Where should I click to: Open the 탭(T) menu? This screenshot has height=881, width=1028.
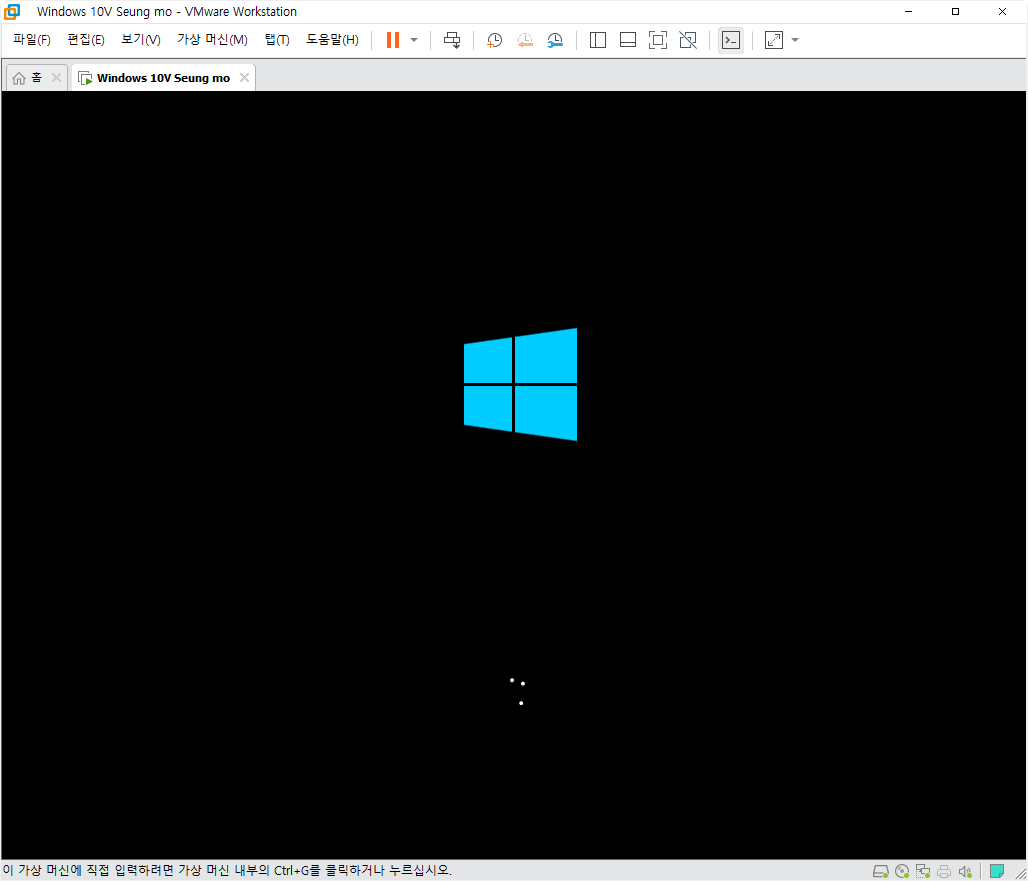coord(277,40)
